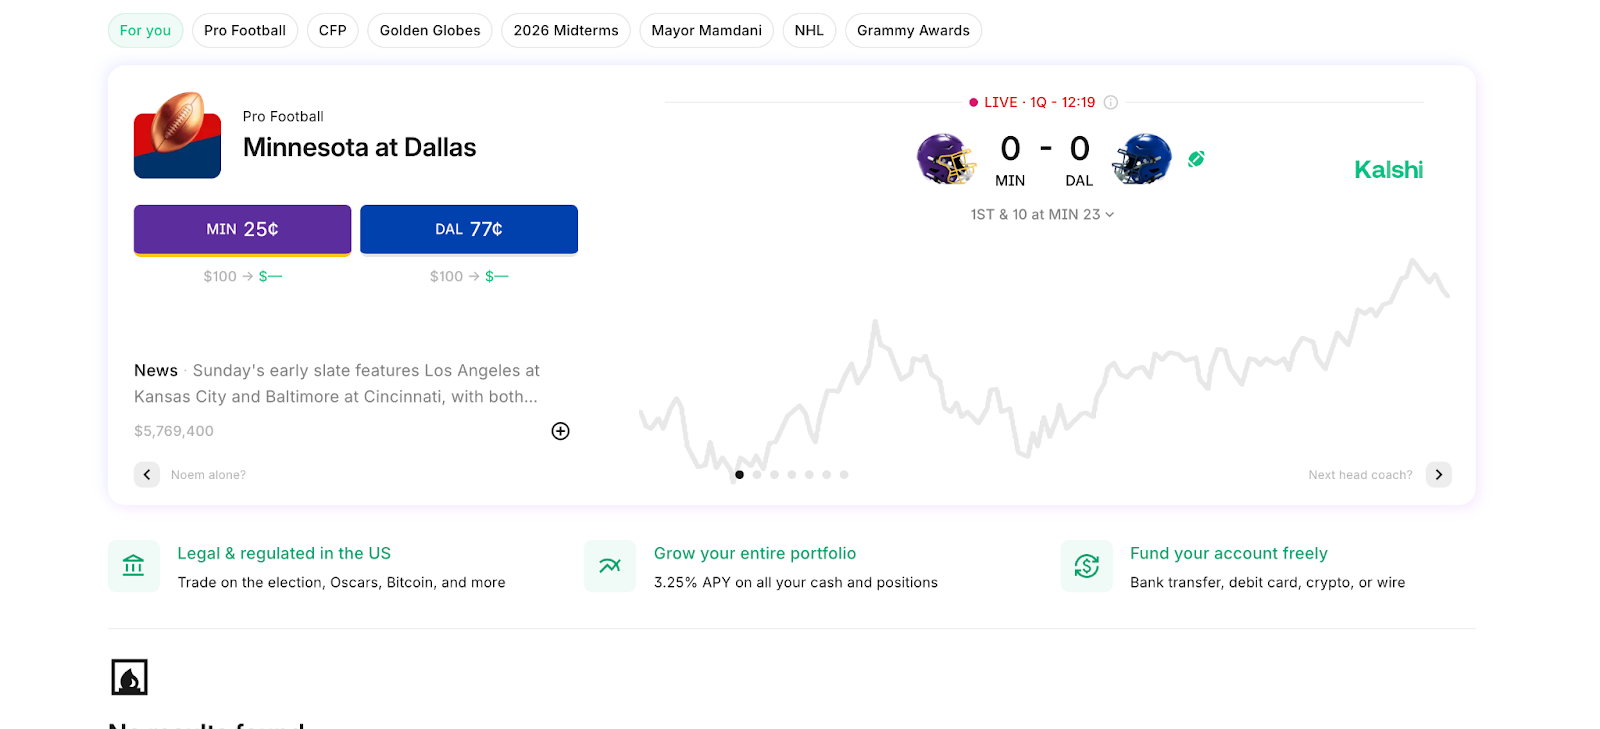Screen dimensions: 1600x729
Task: Switch to the Pro Football tab
Action: [x=245, y=30]
